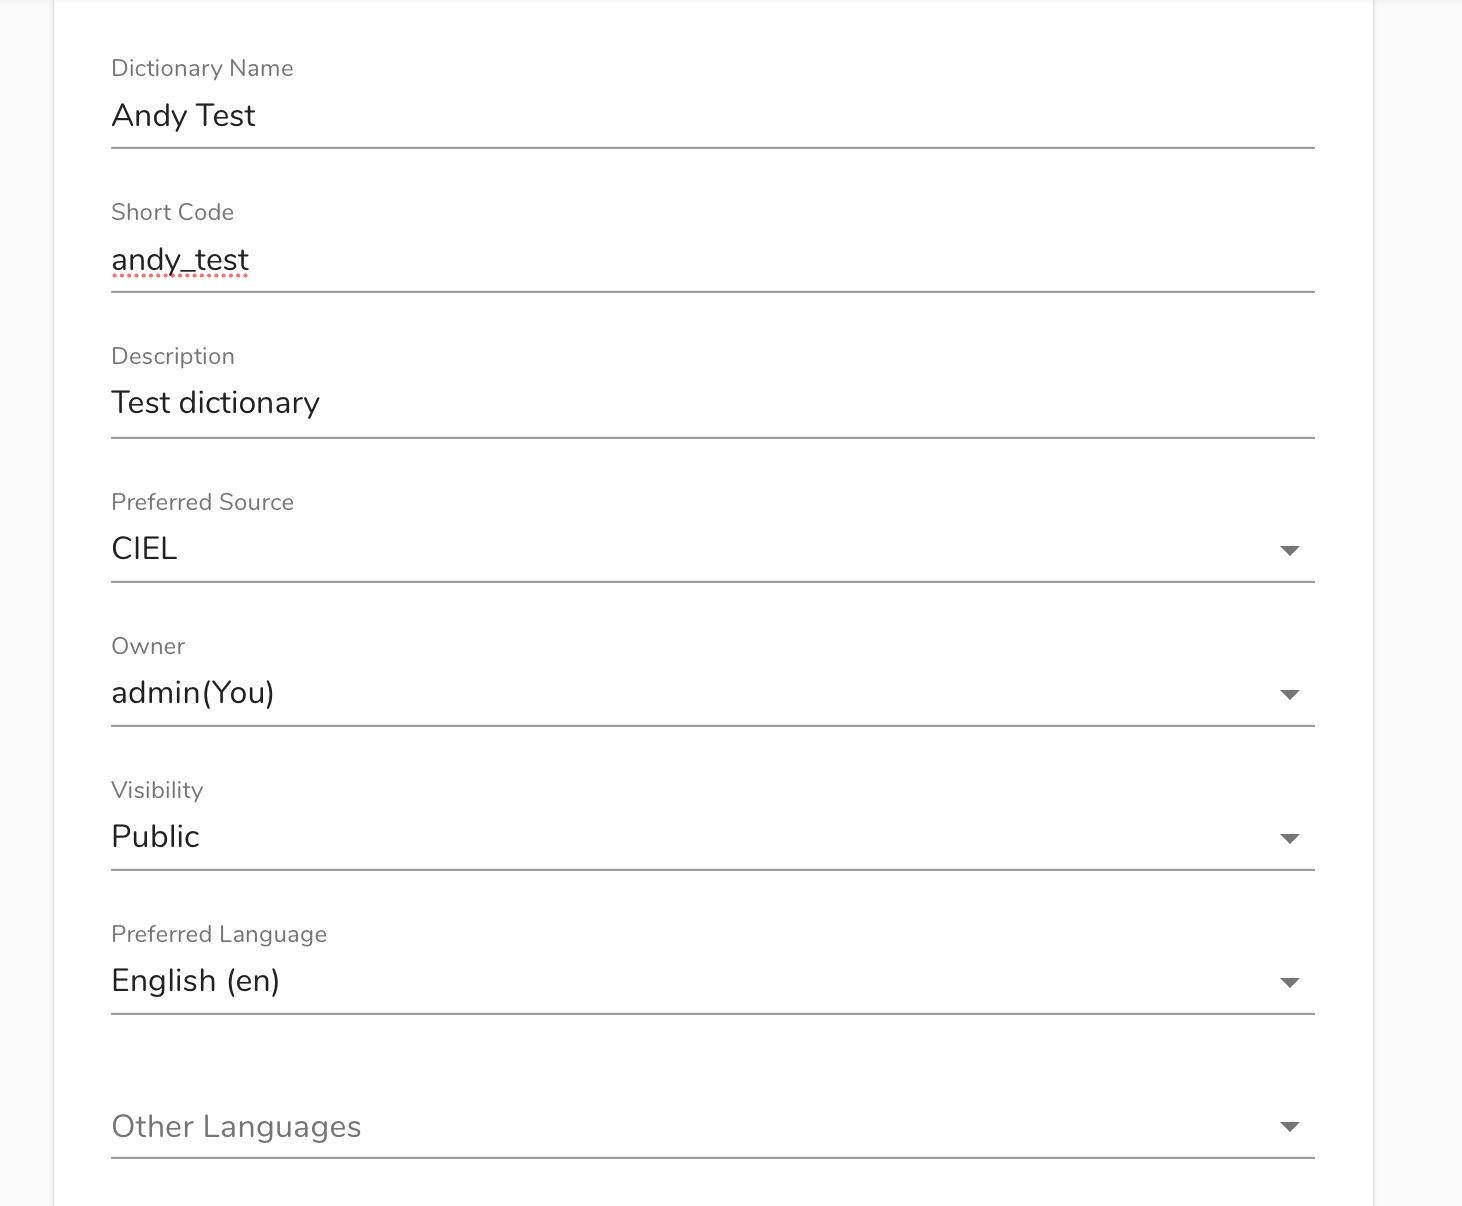1462x1206 pixels.
Task: Focus the Short Code field with andy_test
Action: 712,261
